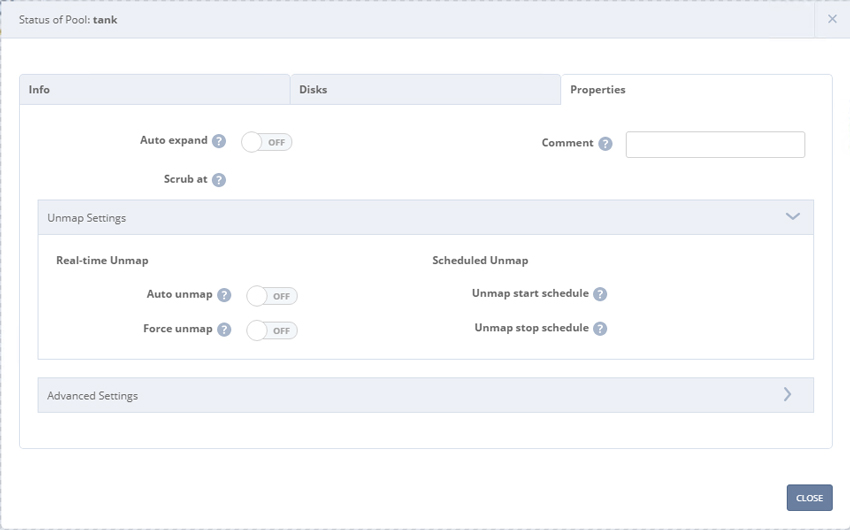The image size is (850, 530).
Task: Click the Unmap Settings section header
Action: (426, 217)
